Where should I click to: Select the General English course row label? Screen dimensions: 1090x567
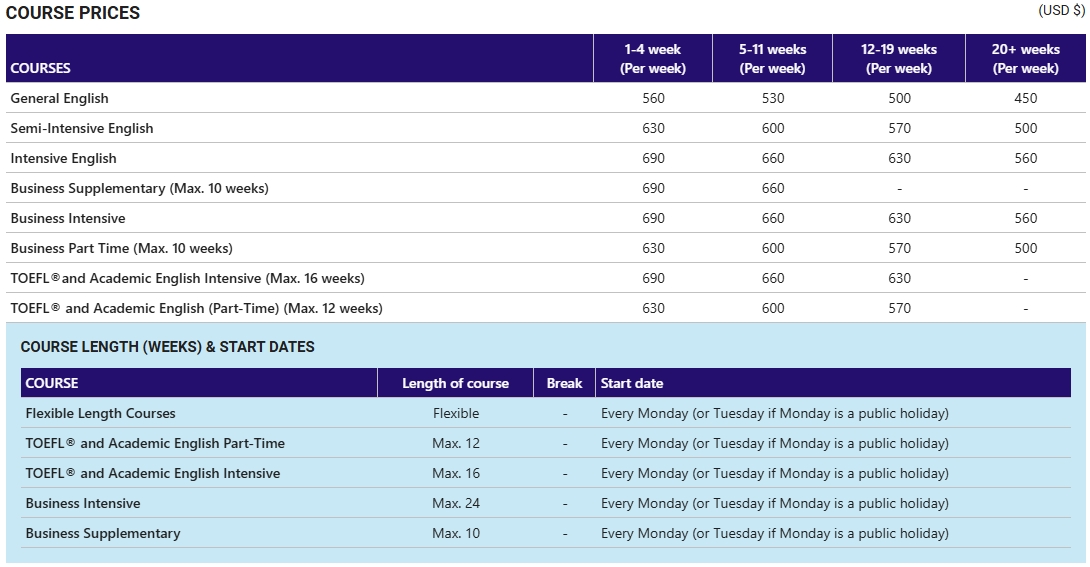coord(59,98)
